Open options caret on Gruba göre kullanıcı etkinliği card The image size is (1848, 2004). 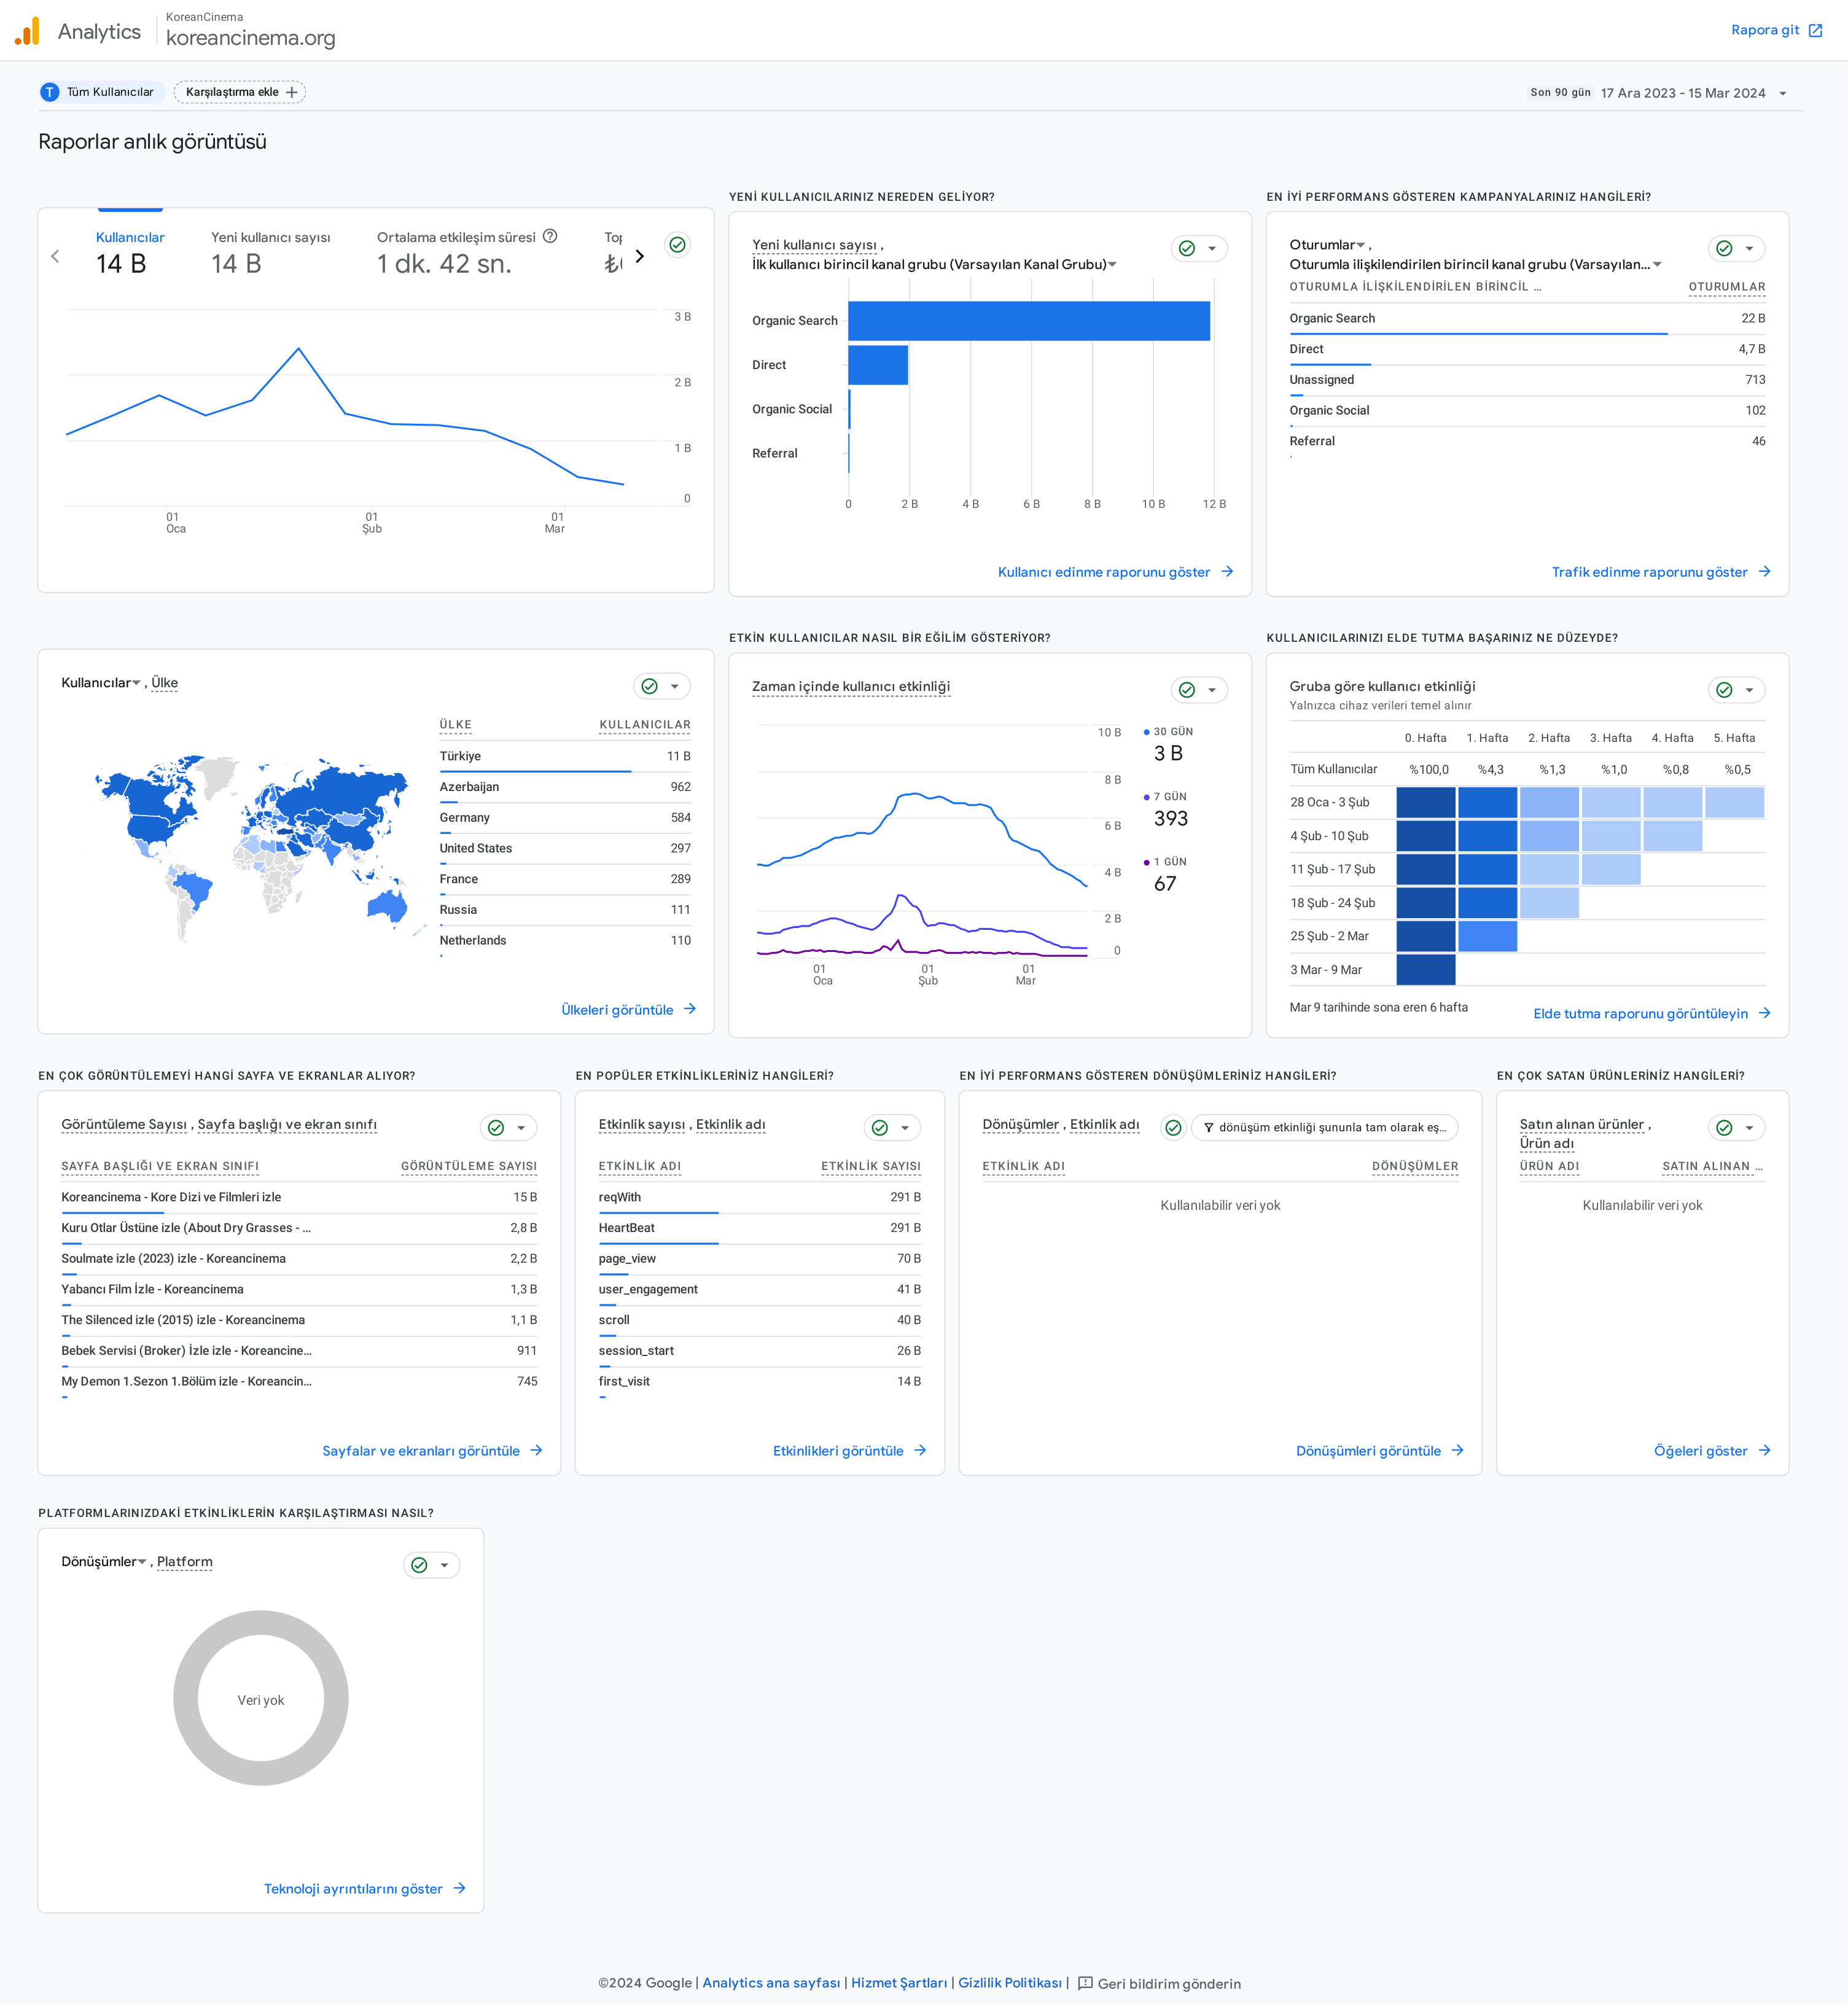click(1749, 690)
